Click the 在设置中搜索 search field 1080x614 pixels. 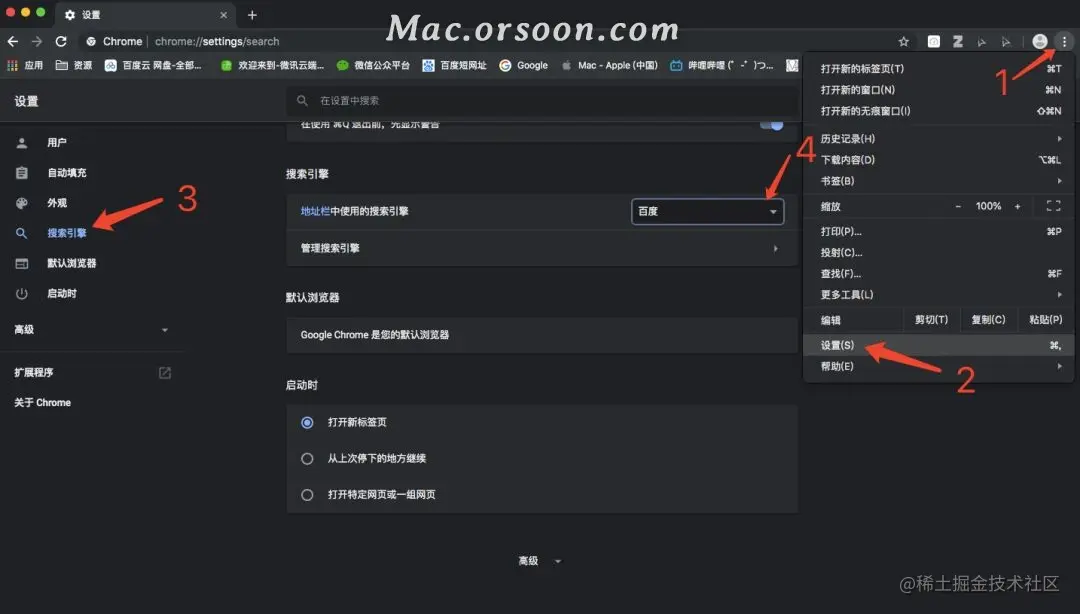(x=542, y=101)
